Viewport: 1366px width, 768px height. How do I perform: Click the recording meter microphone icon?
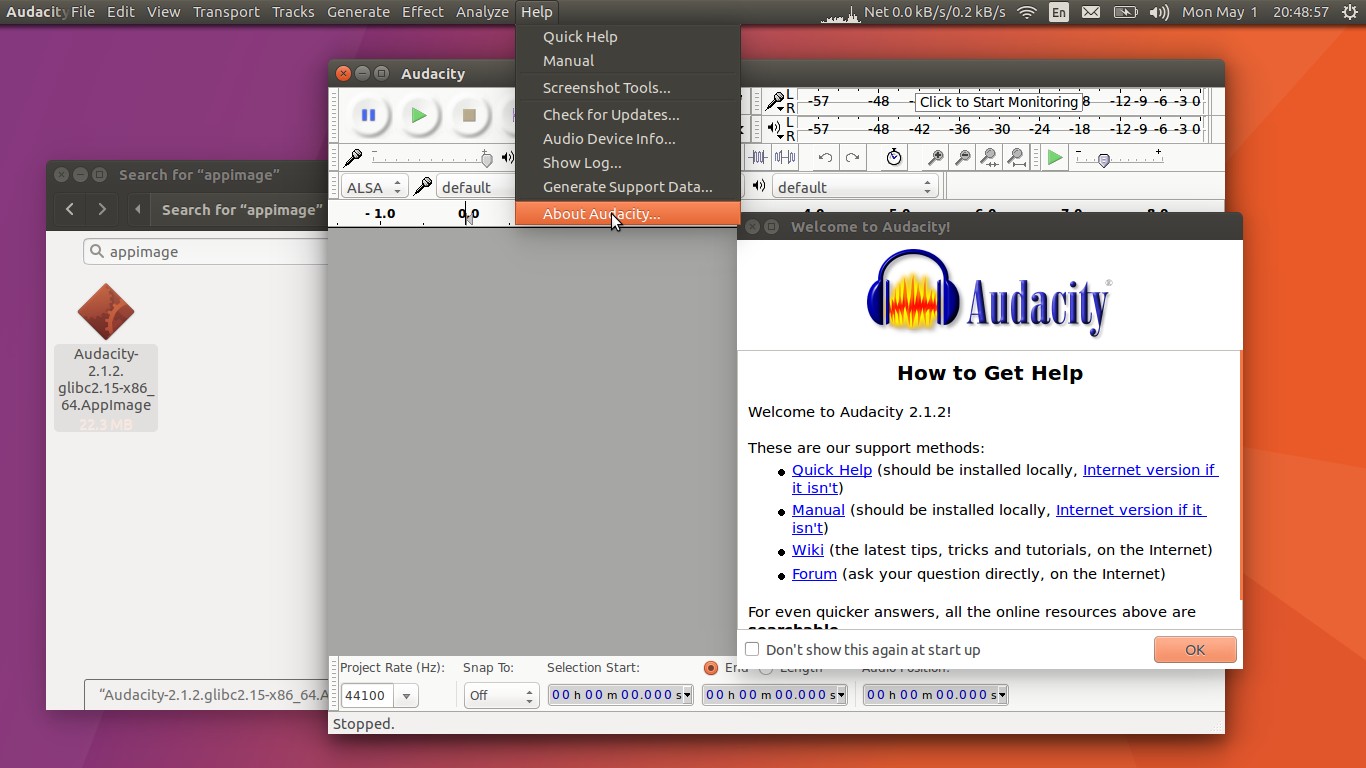pos(774,101)
